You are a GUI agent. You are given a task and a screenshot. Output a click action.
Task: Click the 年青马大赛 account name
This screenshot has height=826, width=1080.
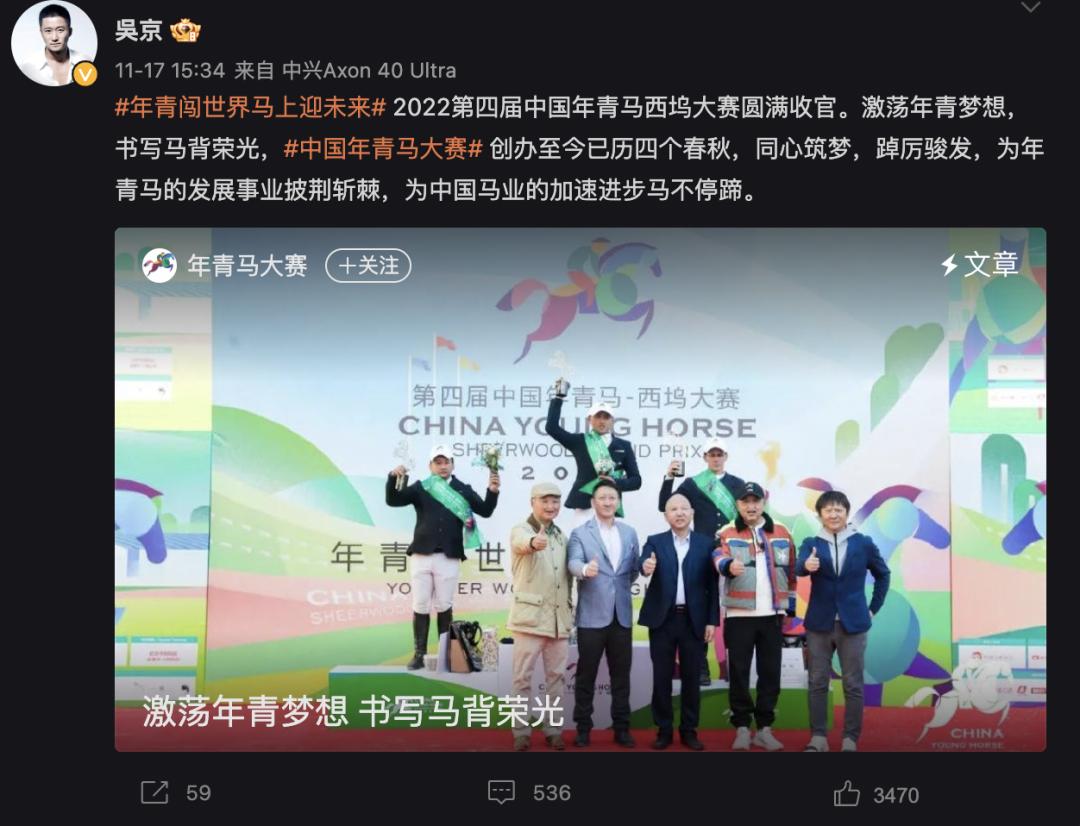[247, 265]
